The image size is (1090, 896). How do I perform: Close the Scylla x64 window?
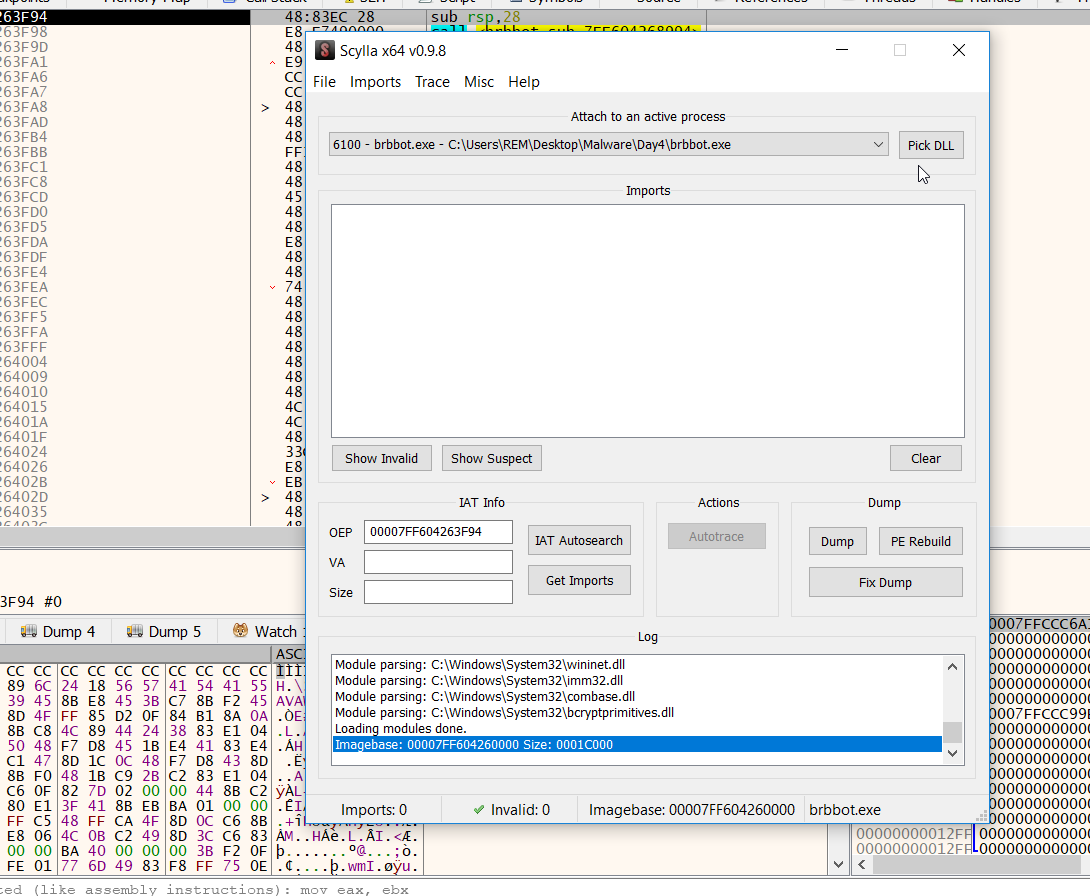958,50
